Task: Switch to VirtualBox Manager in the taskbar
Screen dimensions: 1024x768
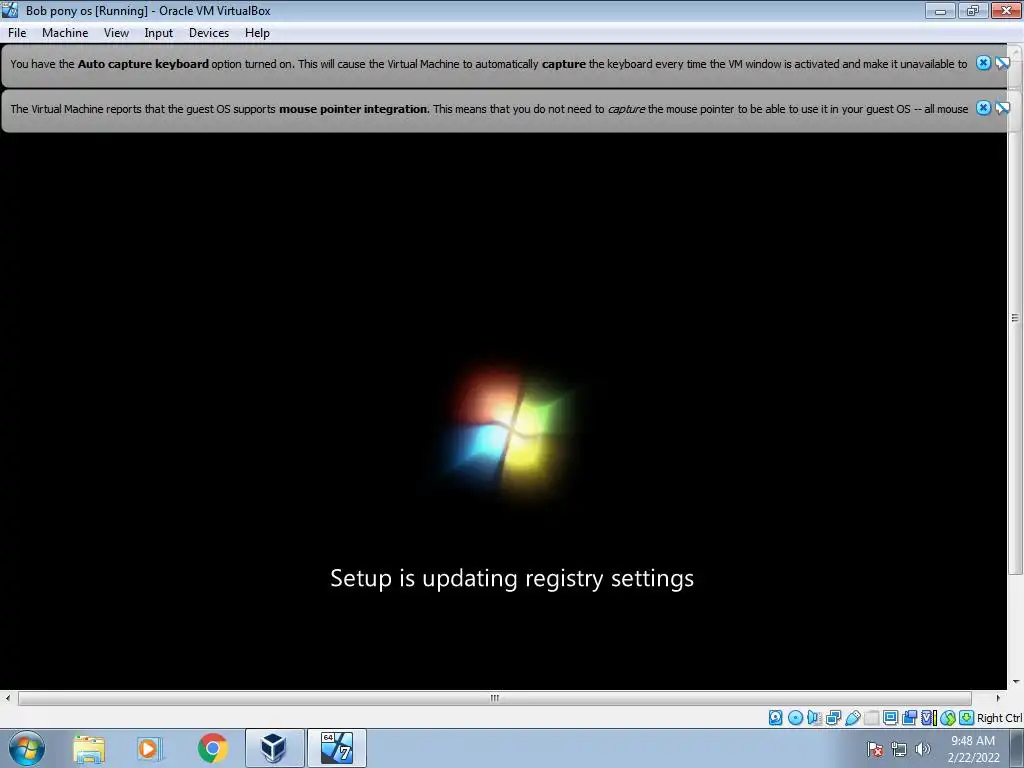Action: (274, 748)
